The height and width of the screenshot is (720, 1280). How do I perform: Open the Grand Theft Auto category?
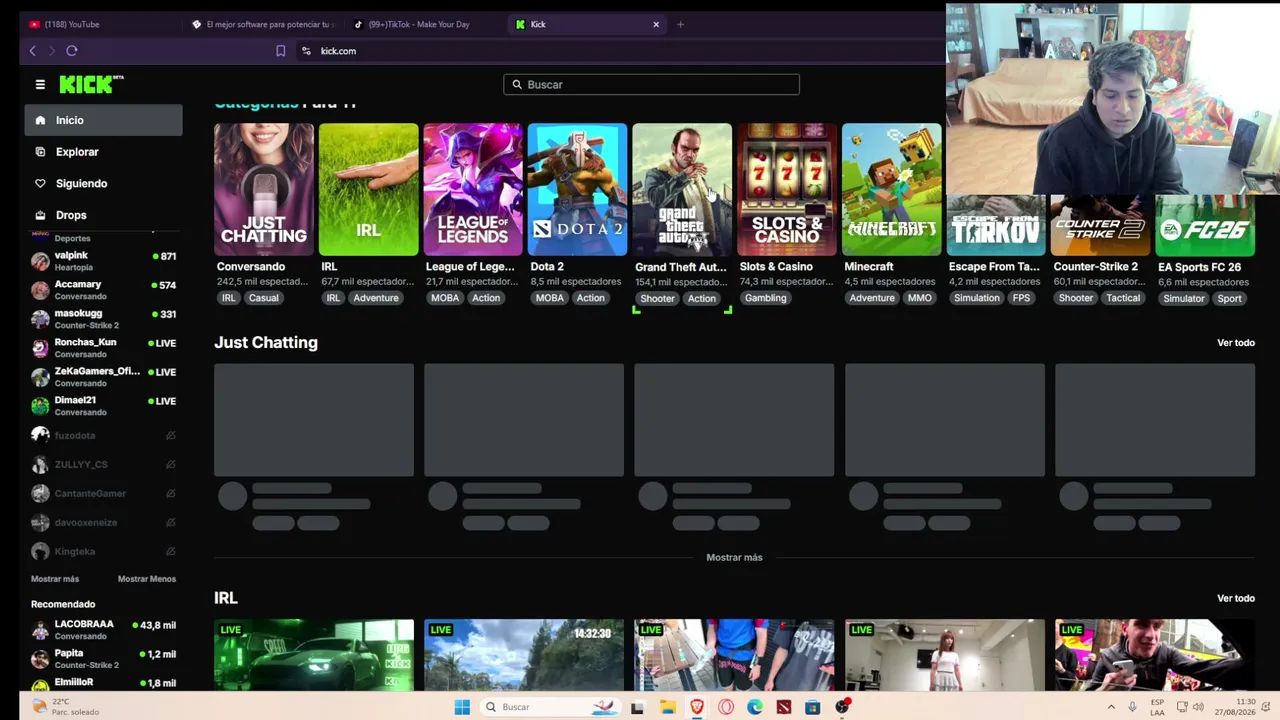(682, 190)
